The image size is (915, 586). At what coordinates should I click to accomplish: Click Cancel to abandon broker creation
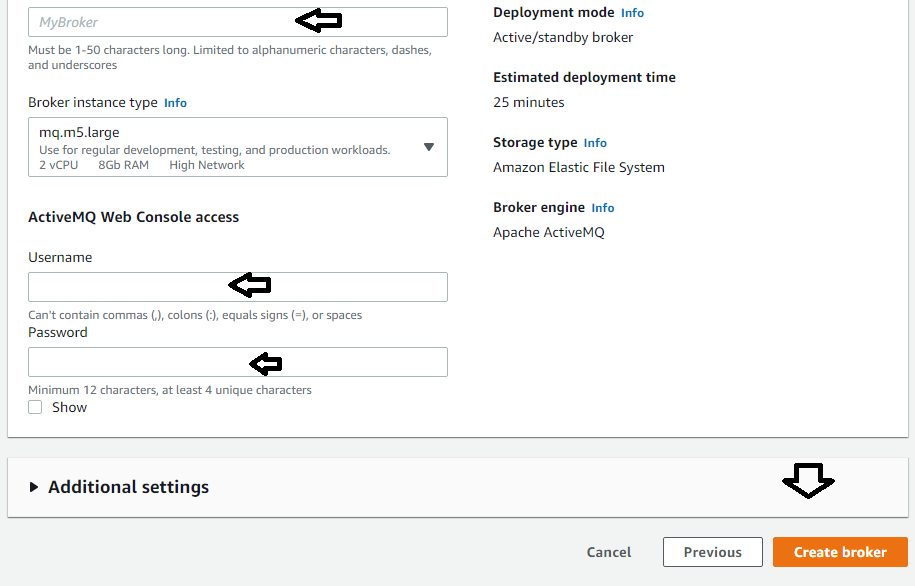point(608,551)
